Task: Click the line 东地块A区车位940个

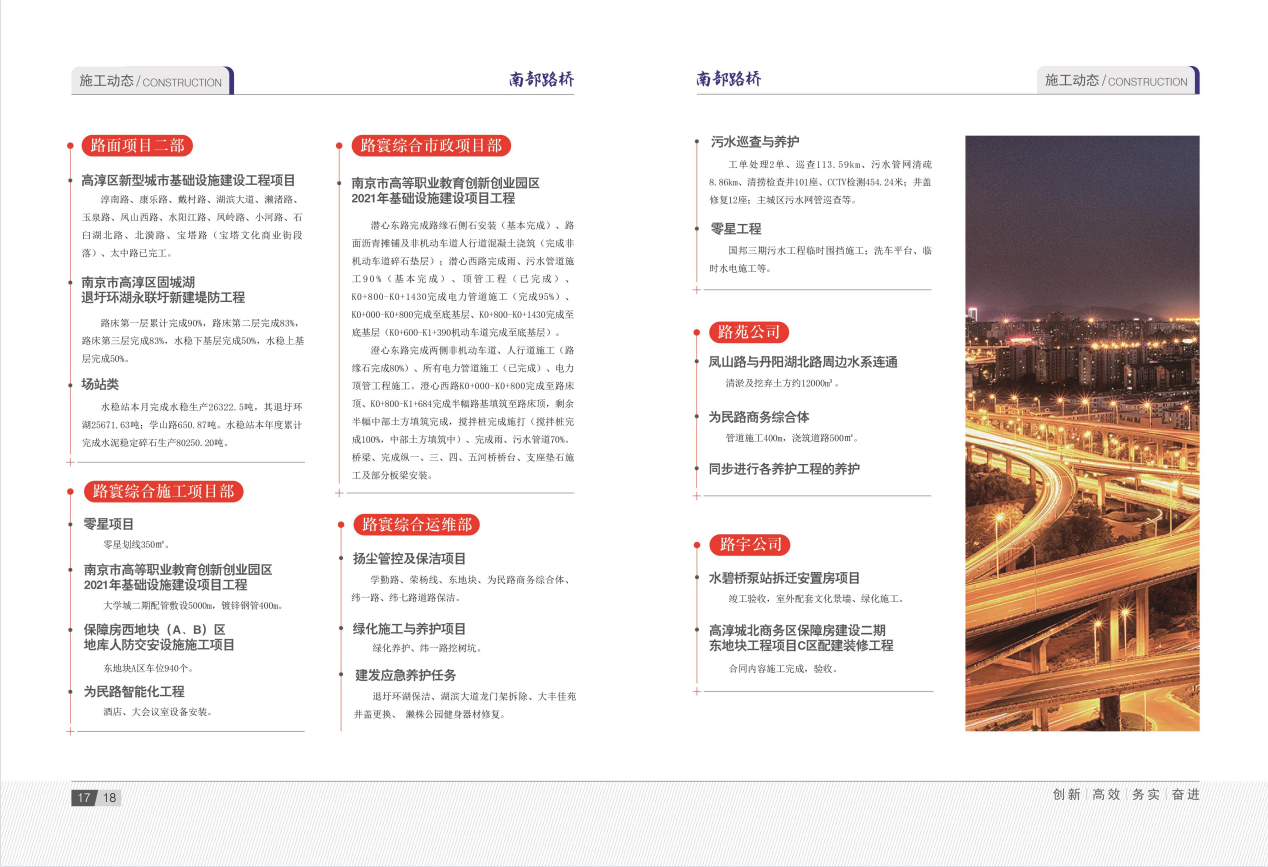Action: (x=148, y=667)
